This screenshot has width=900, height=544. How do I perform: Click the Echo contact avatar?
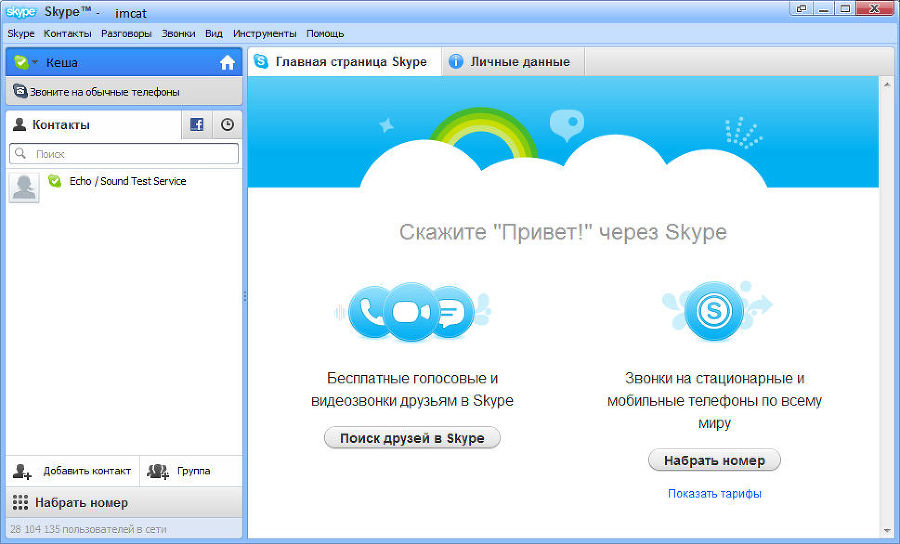(x=24, y=187)
